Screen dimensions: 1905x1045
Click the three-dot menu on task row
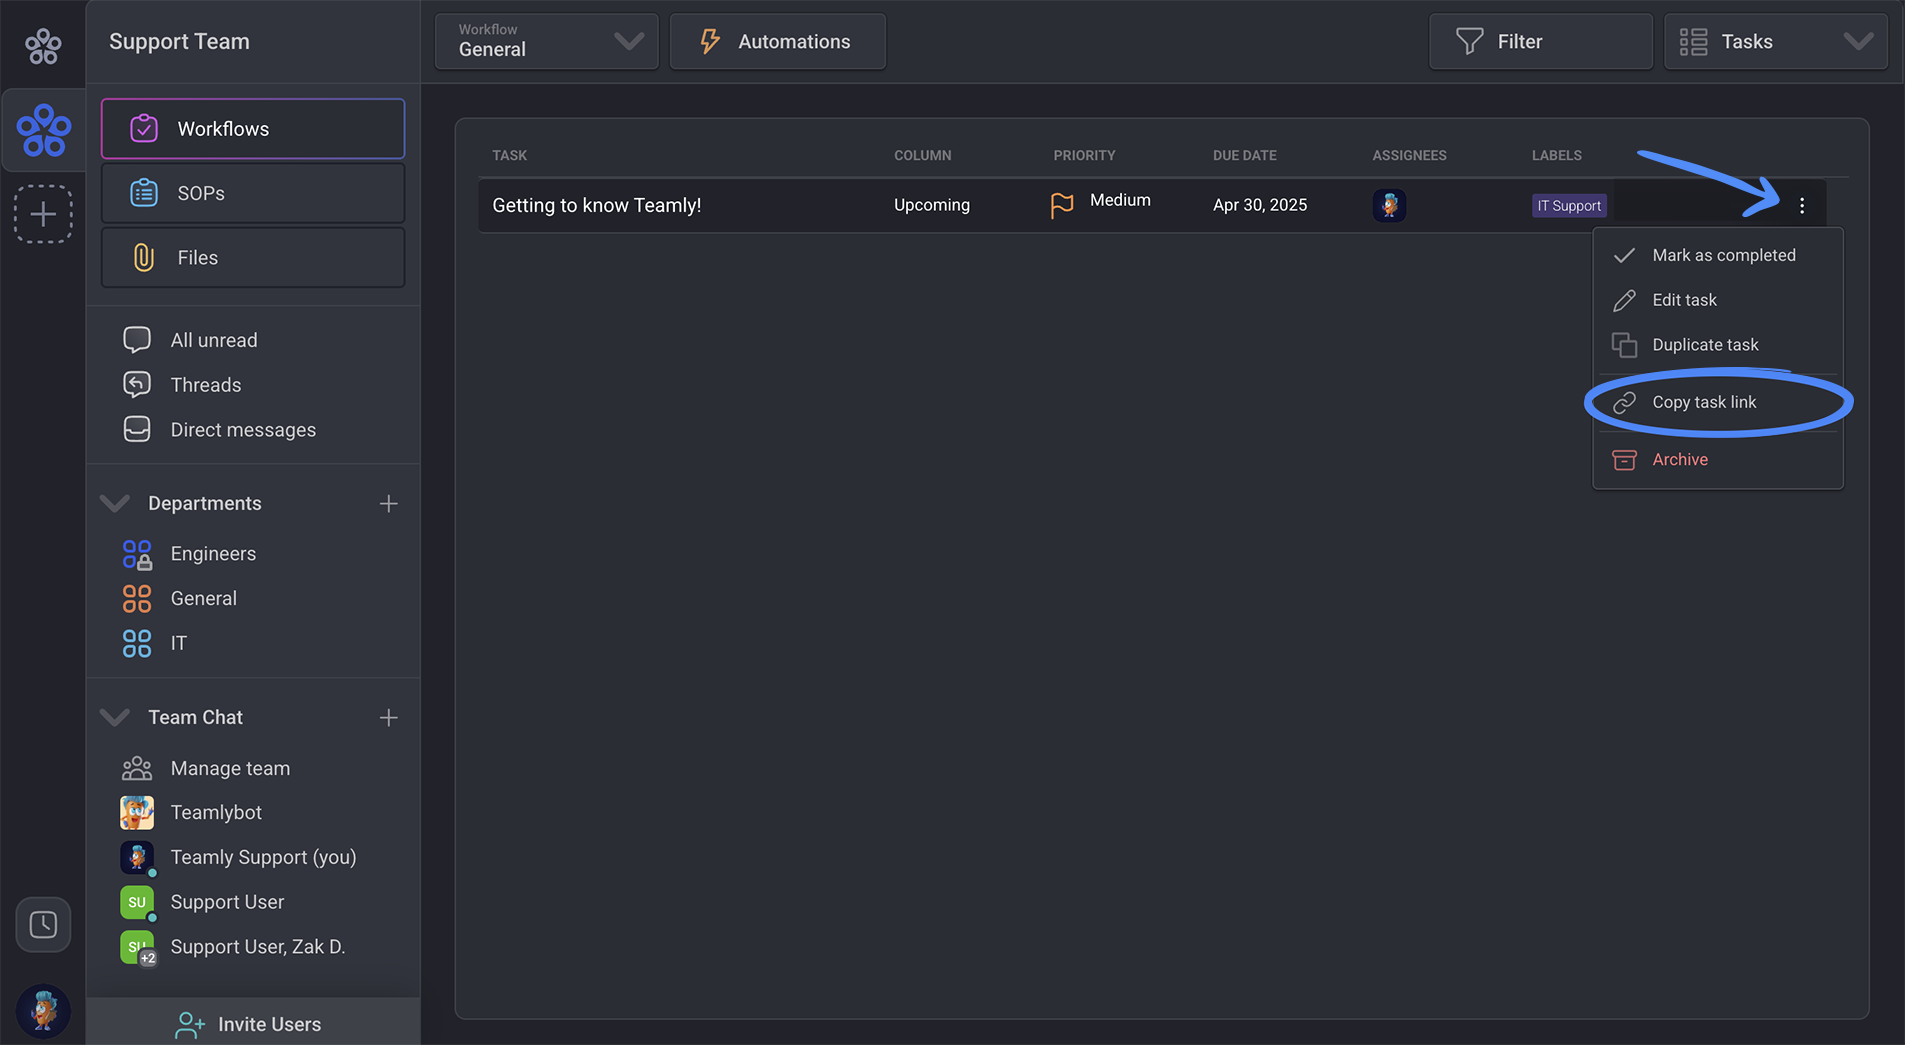[1802, 206]
